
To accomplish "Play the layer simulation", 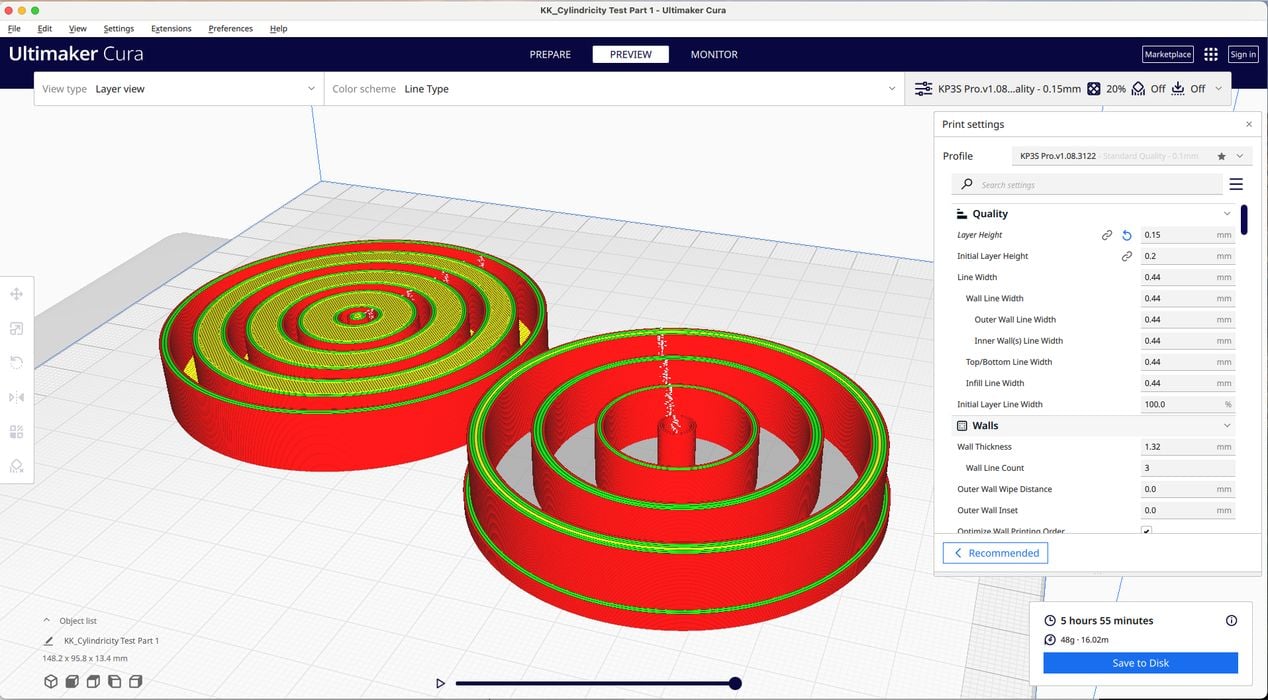I will [440, 683].
